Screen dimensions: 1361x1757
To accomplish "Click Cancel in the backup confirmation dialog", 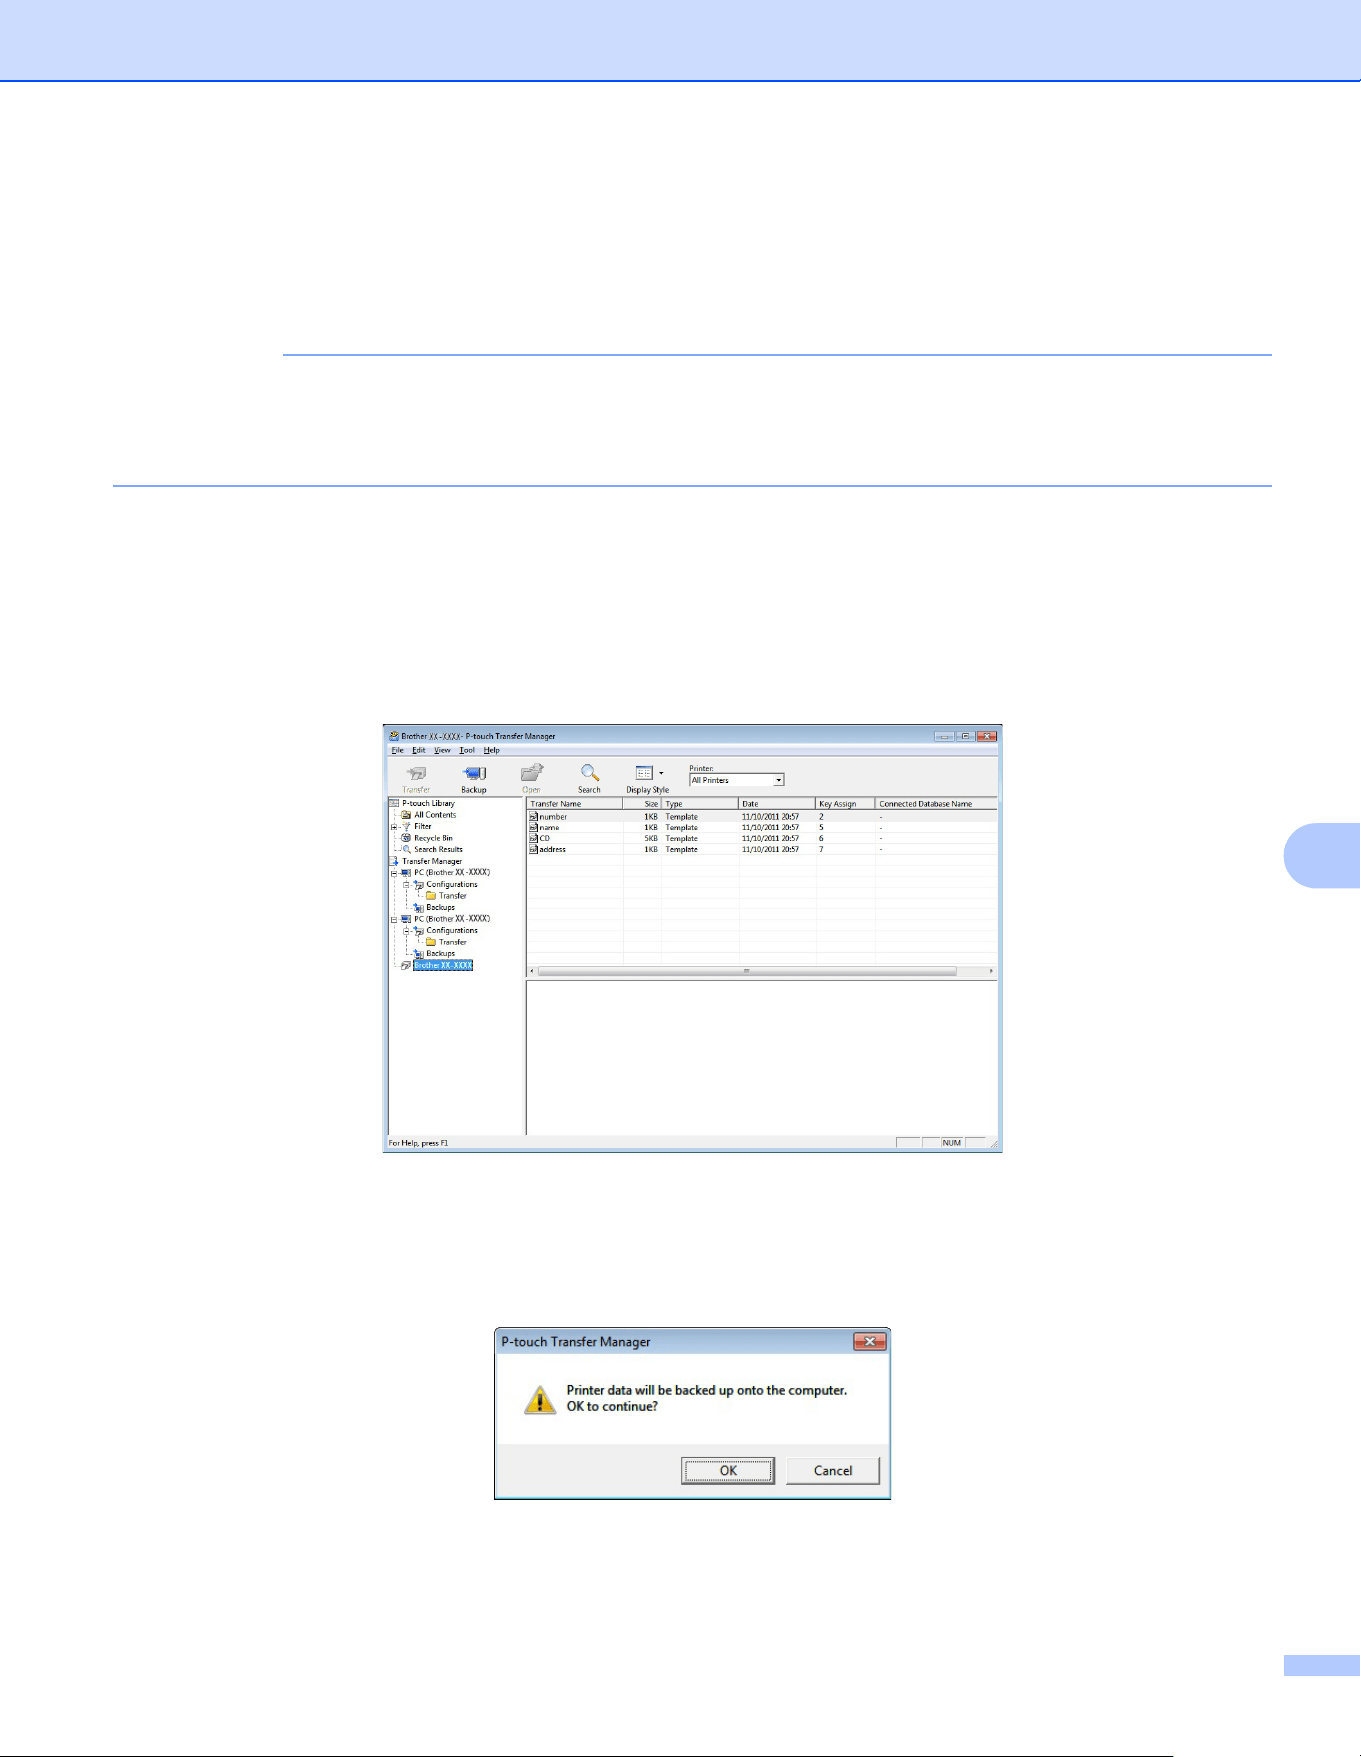I will click(x=833, y=1470).
